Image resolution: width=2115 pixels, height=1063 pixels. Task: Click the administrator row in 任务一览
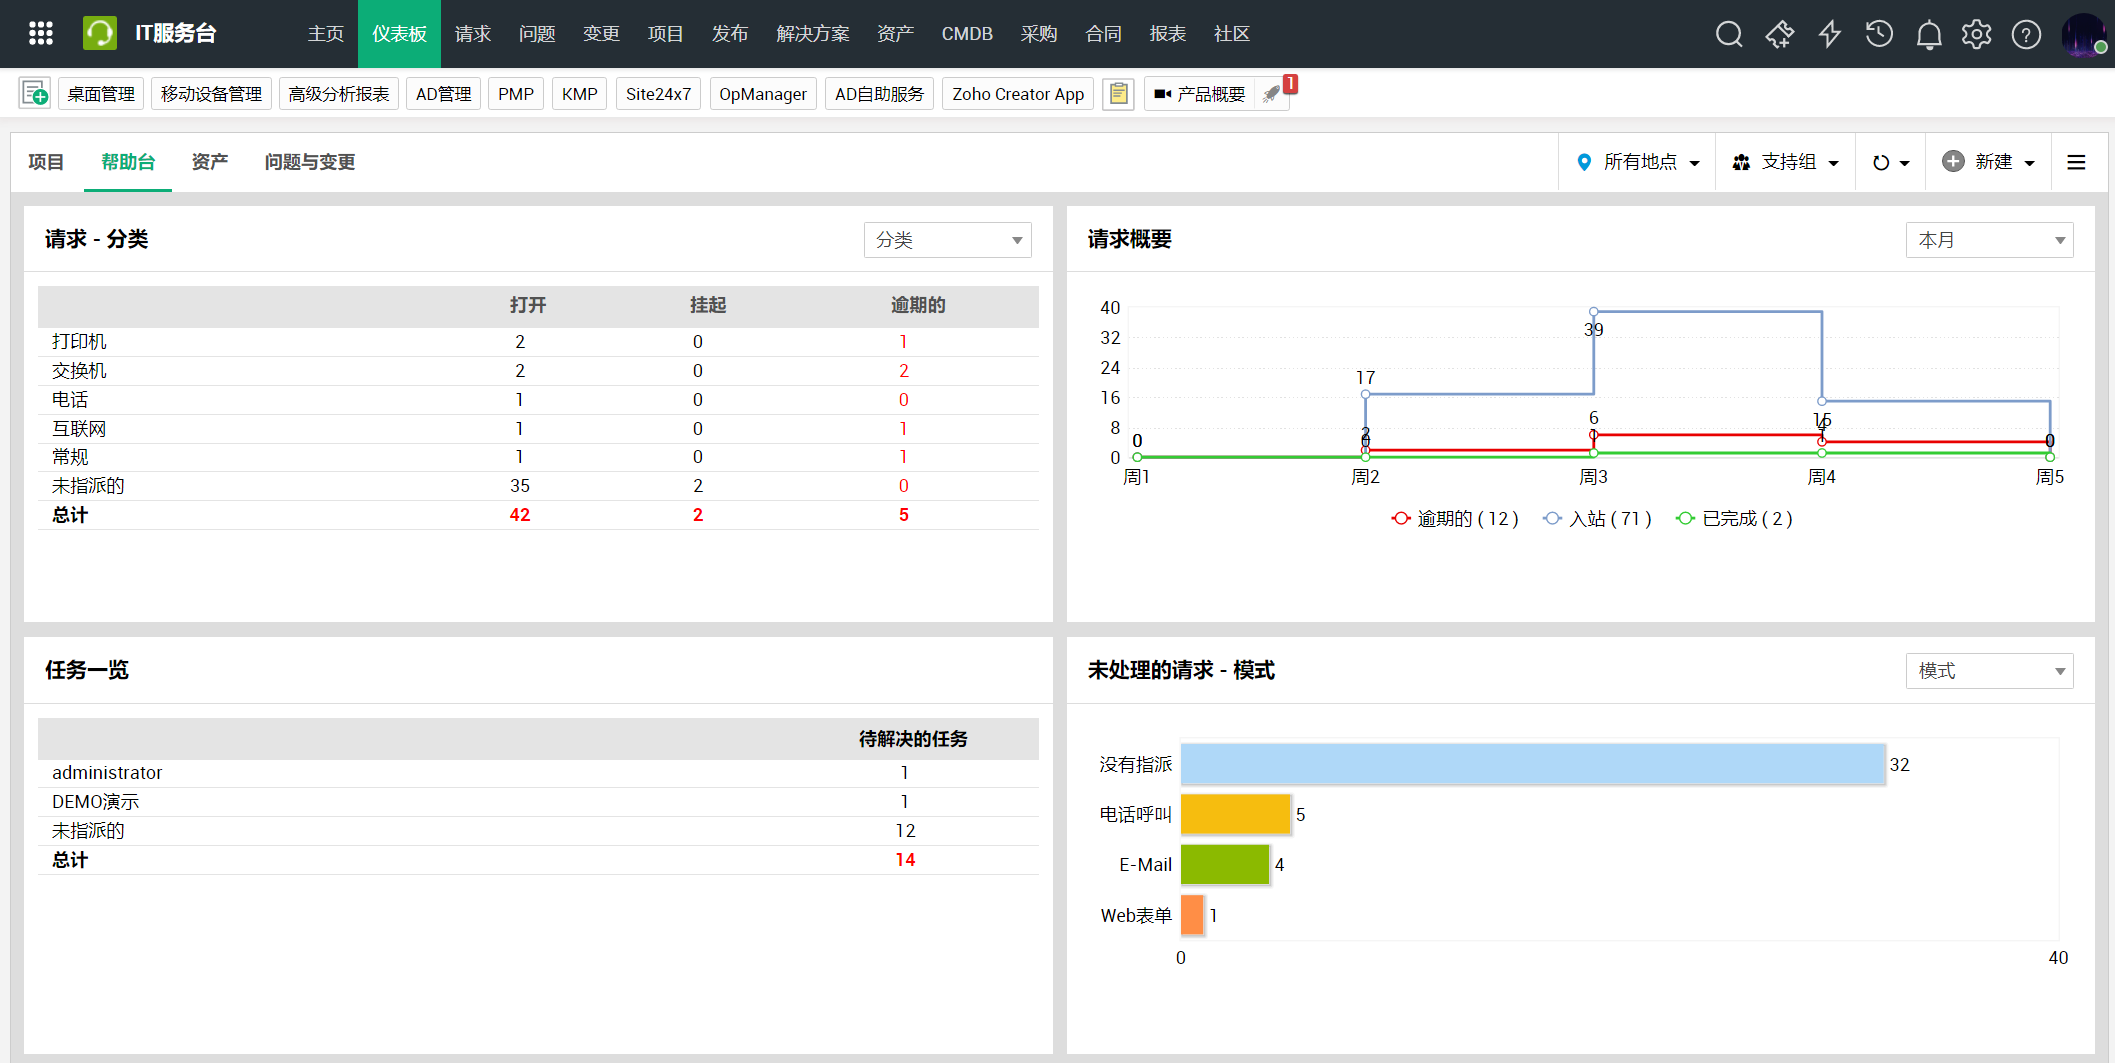[107, 772]
